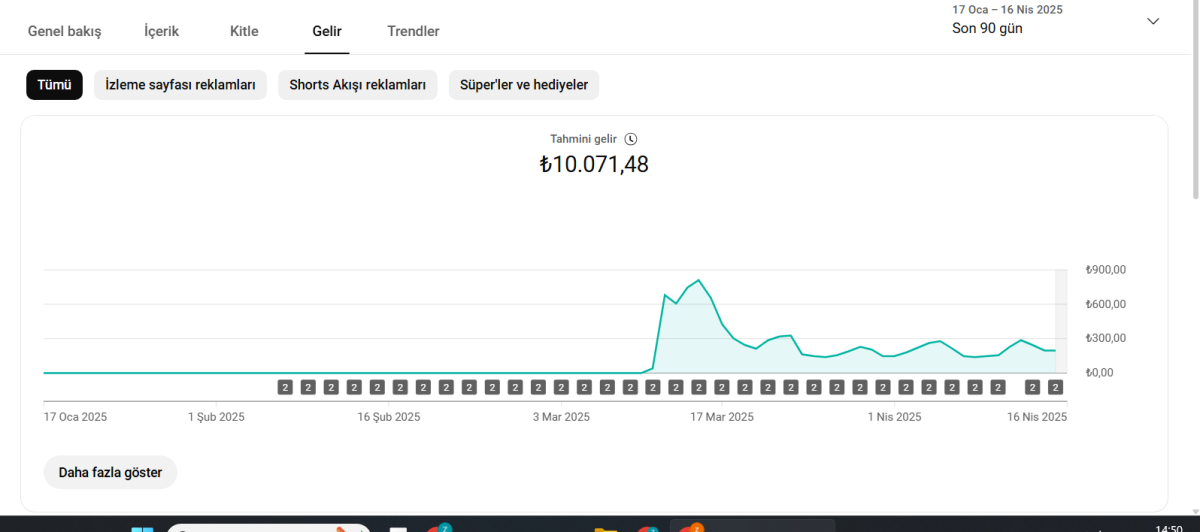
Task: Select the Gelir tab
Action: point(327,31)
